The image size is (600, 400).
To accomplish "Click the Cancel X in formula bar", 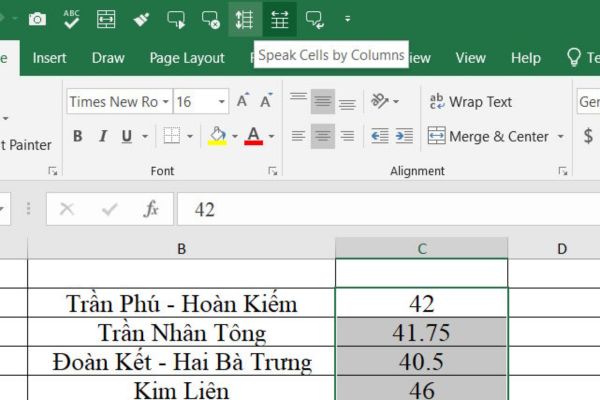I will 67,209.
